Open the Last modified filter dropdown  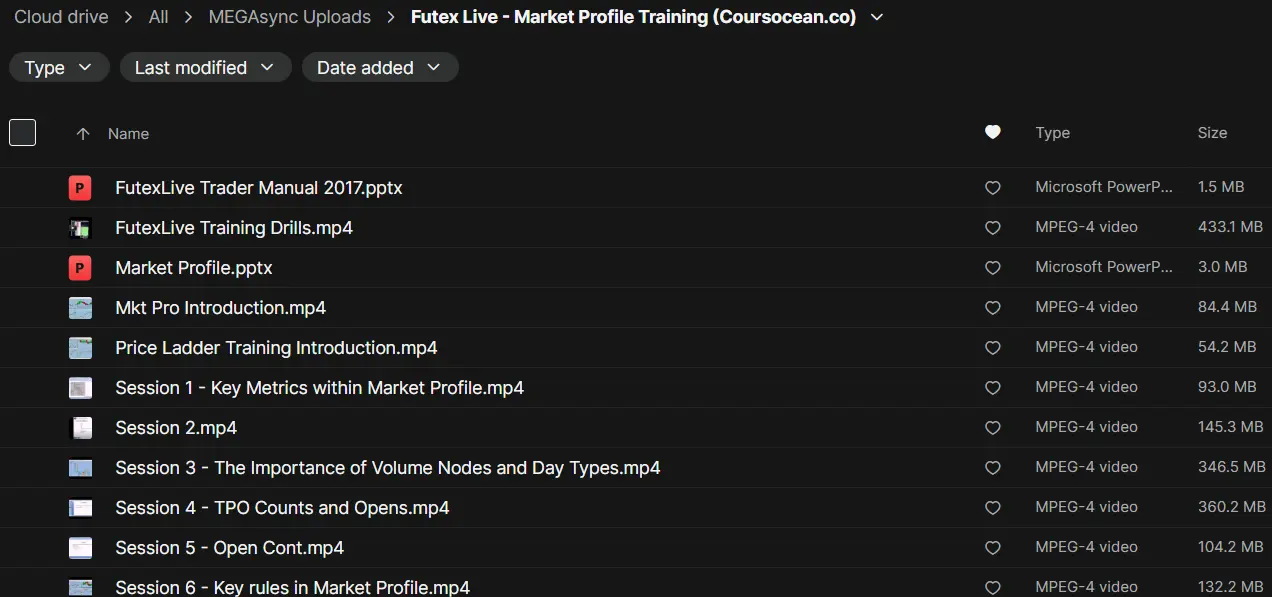pos(206,67)
